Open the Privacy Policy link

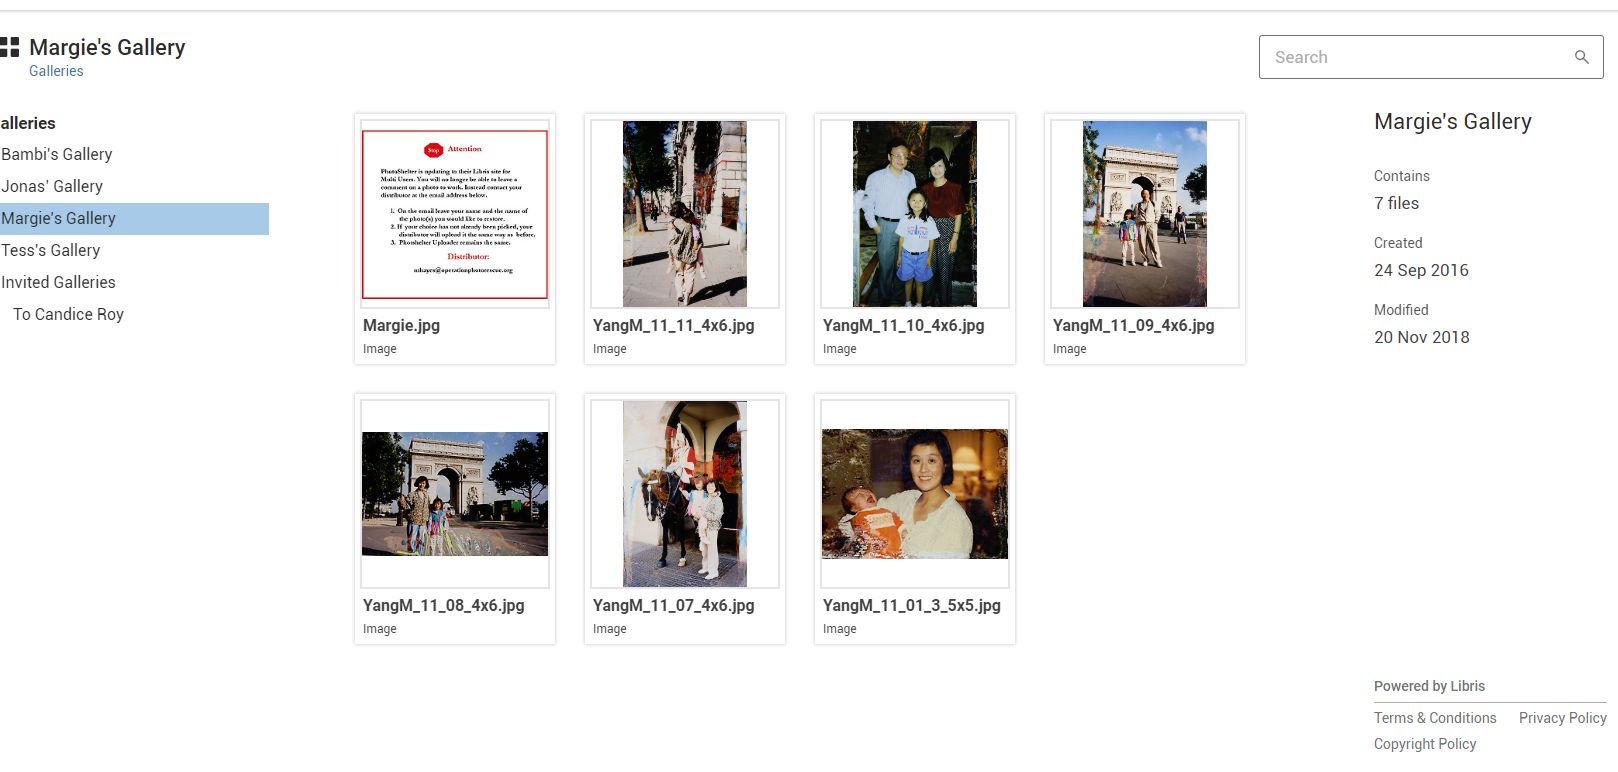pos(1562,718)
